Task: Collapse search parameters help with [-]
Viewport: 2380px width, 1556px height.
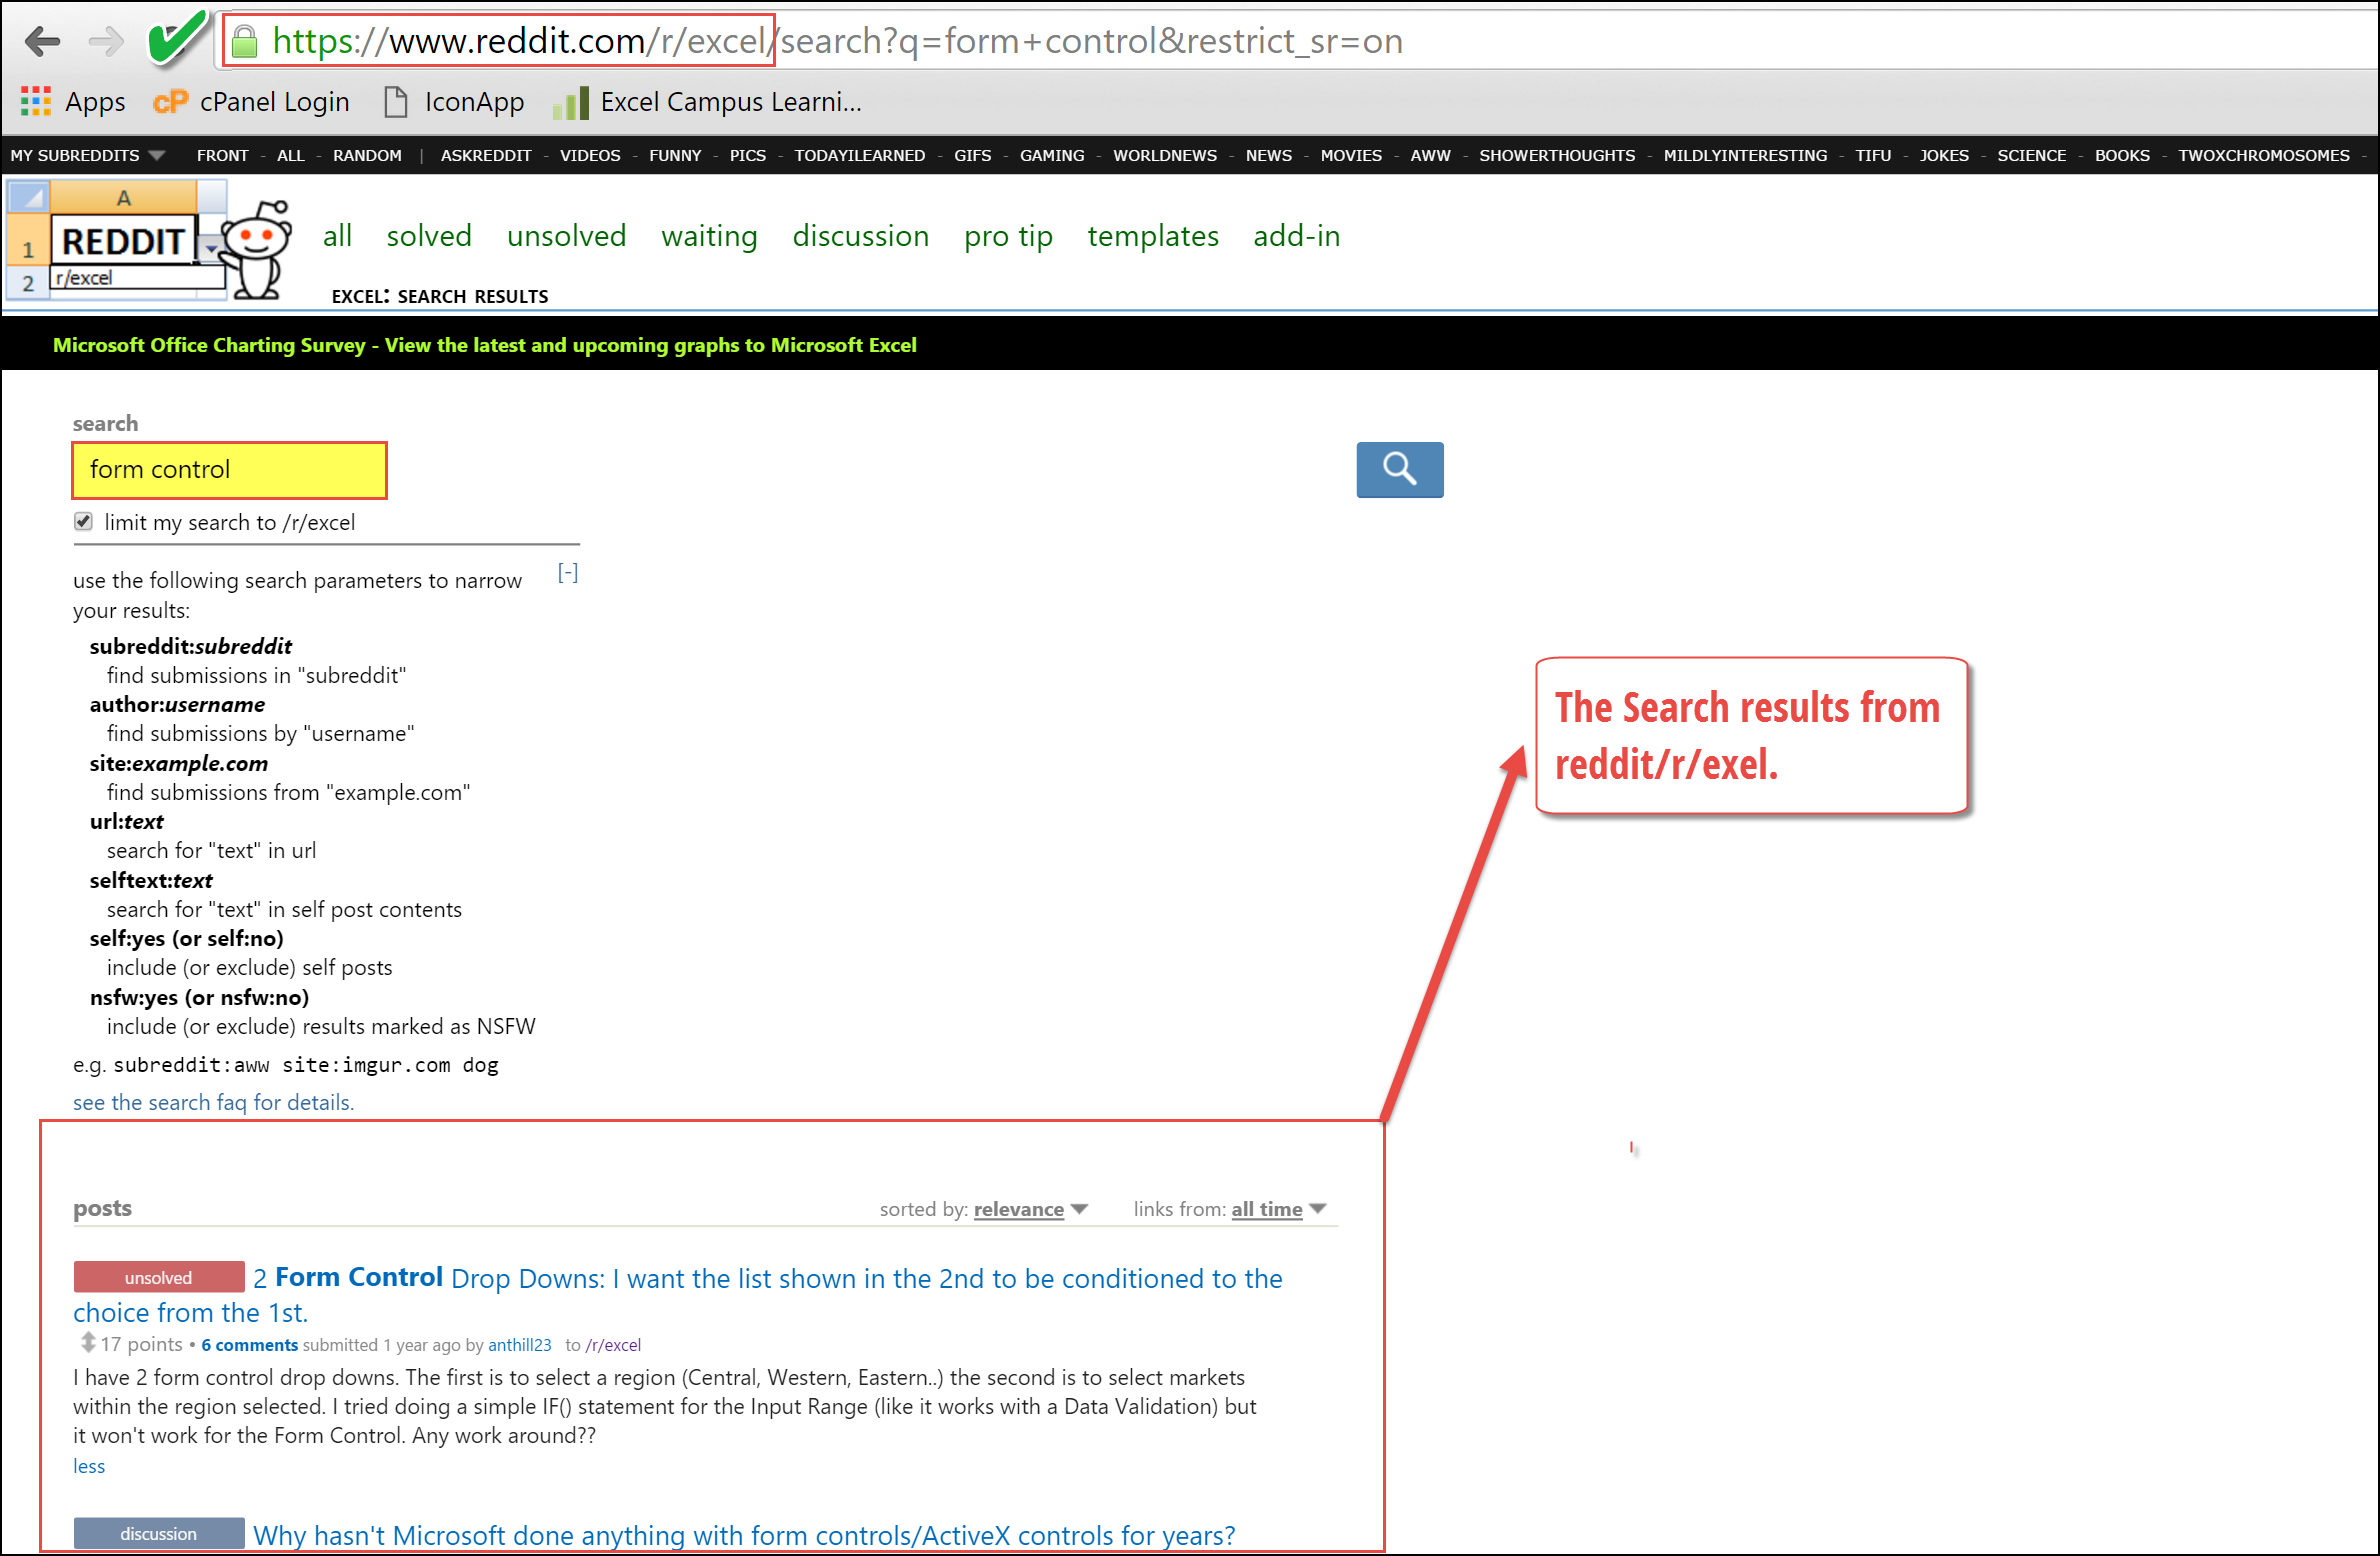Action: click(568, 572)
